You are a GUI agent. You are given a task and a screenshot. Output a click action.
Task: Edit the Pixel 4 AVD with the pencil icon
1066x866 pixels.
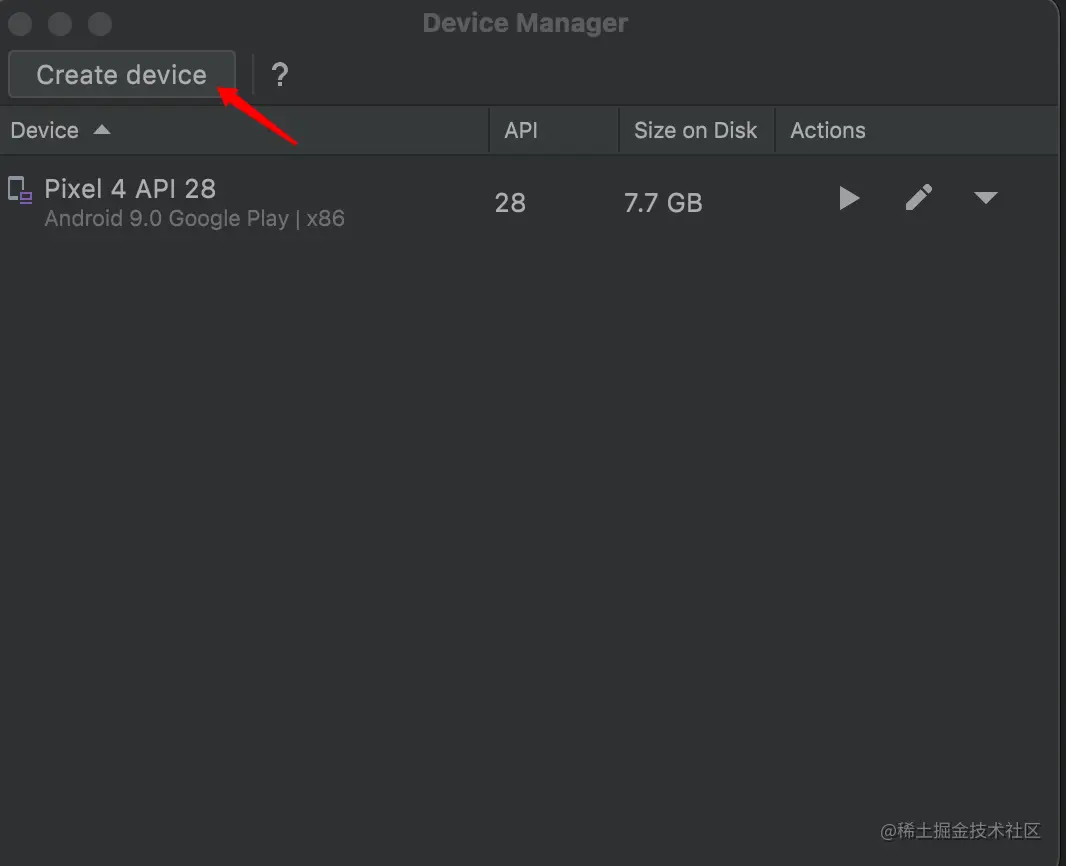(x=918, y=198)
